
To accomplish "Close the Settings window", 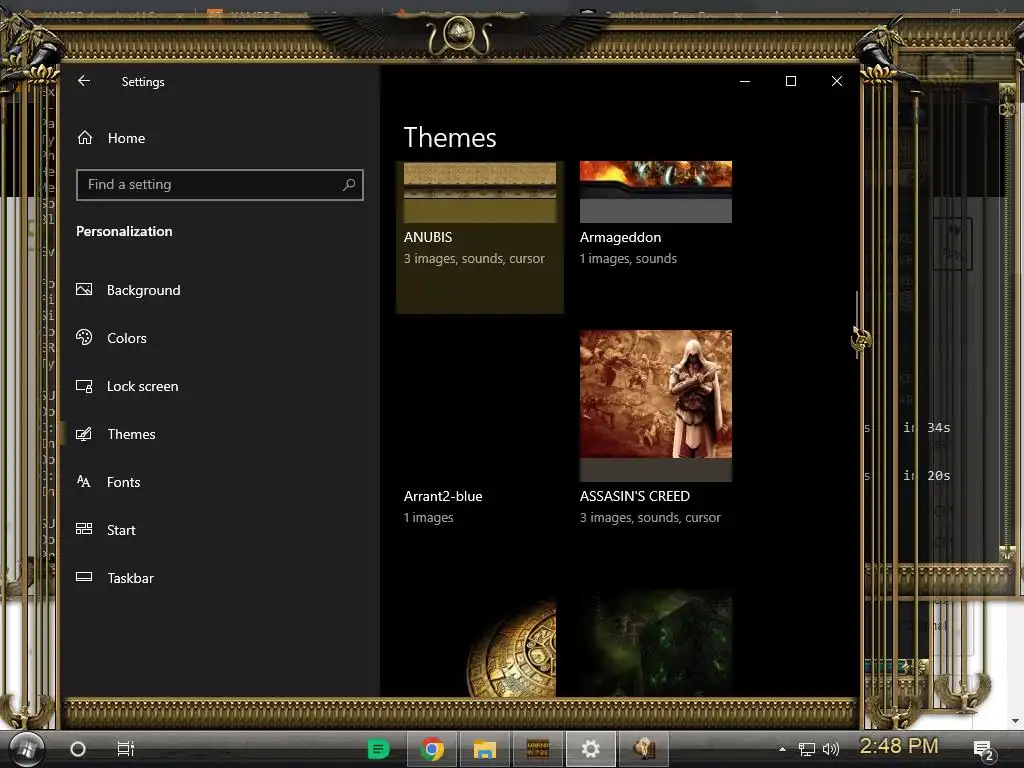I will 837,81.
